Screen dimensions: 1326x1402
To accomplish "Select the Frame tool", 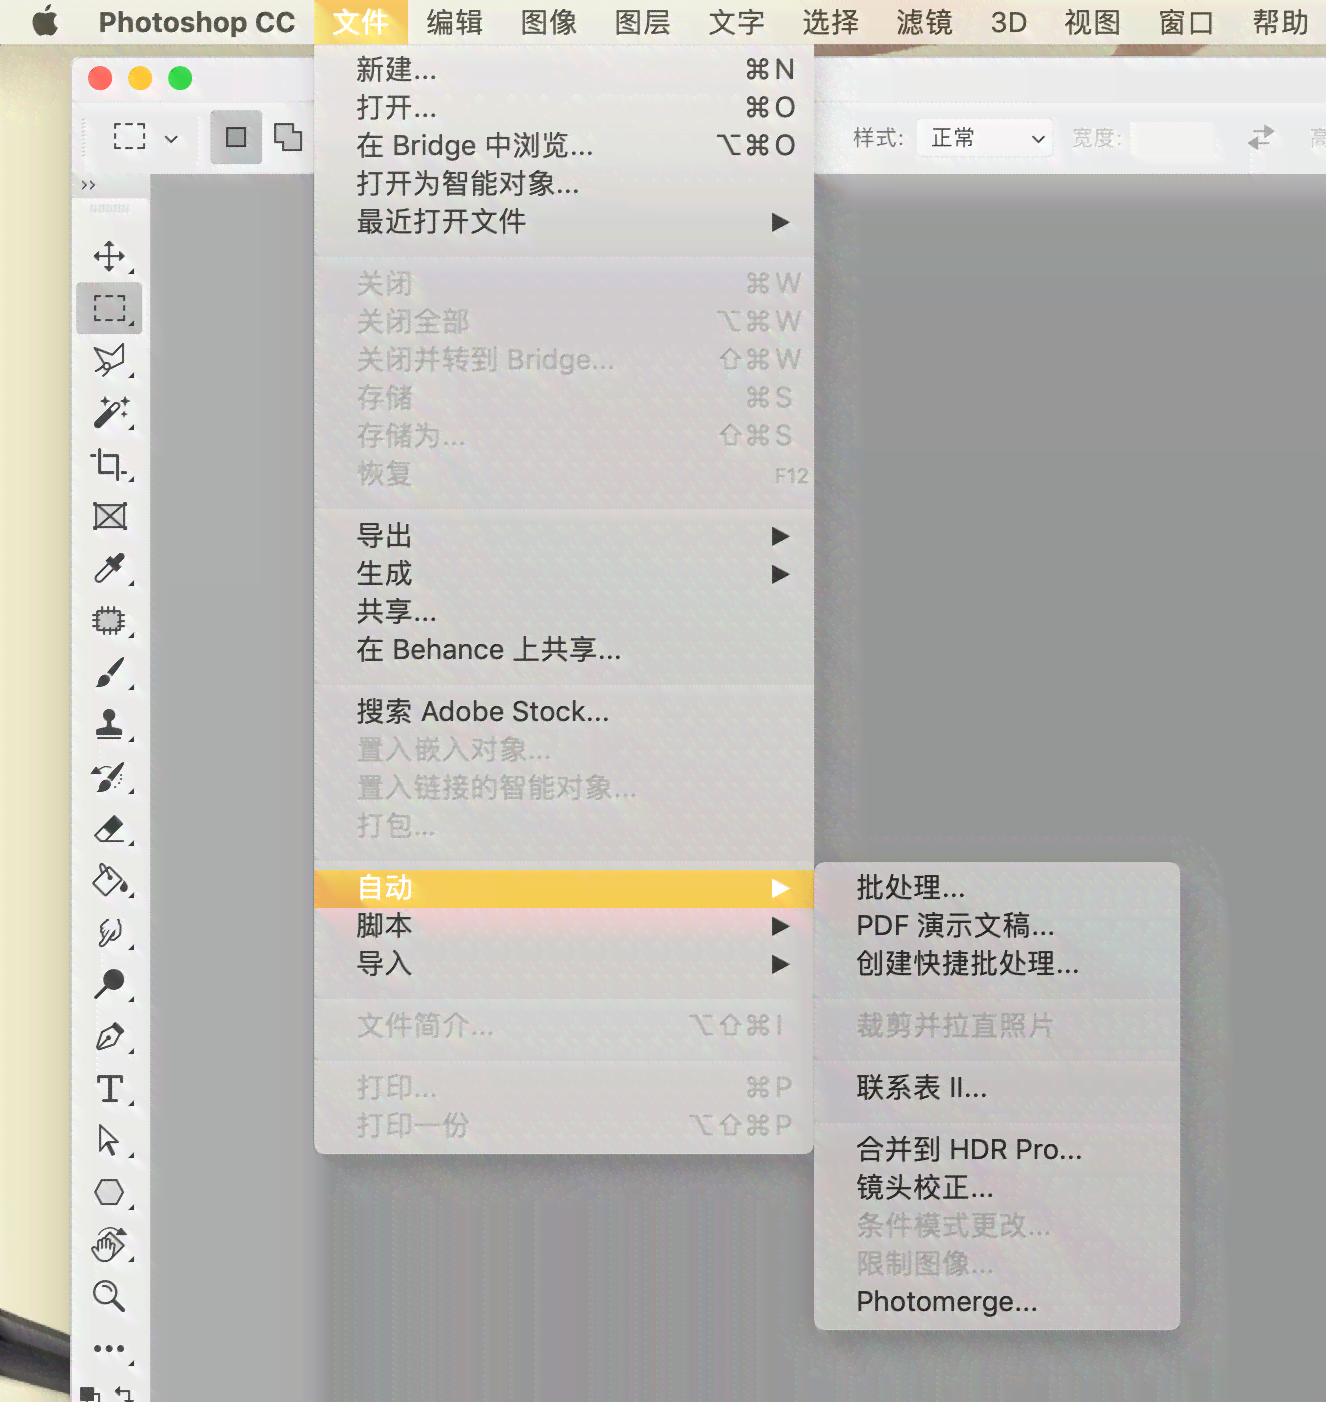I will [109, 516].
